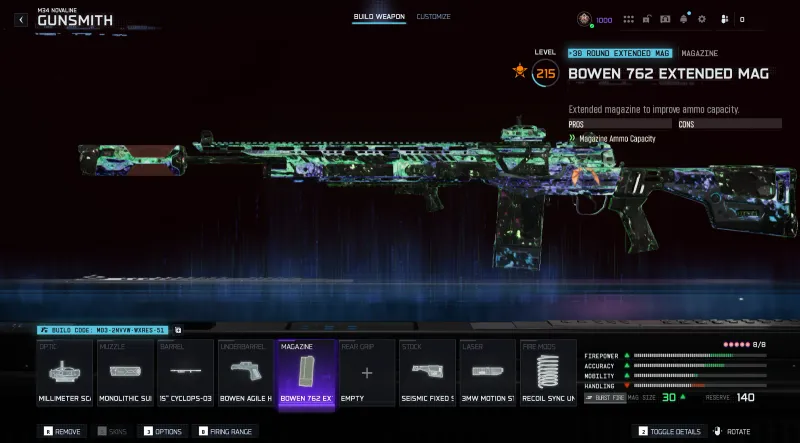This screenshot has height=443, width=800.
Task: Open notifications bell
Action: tap(684, 19)
